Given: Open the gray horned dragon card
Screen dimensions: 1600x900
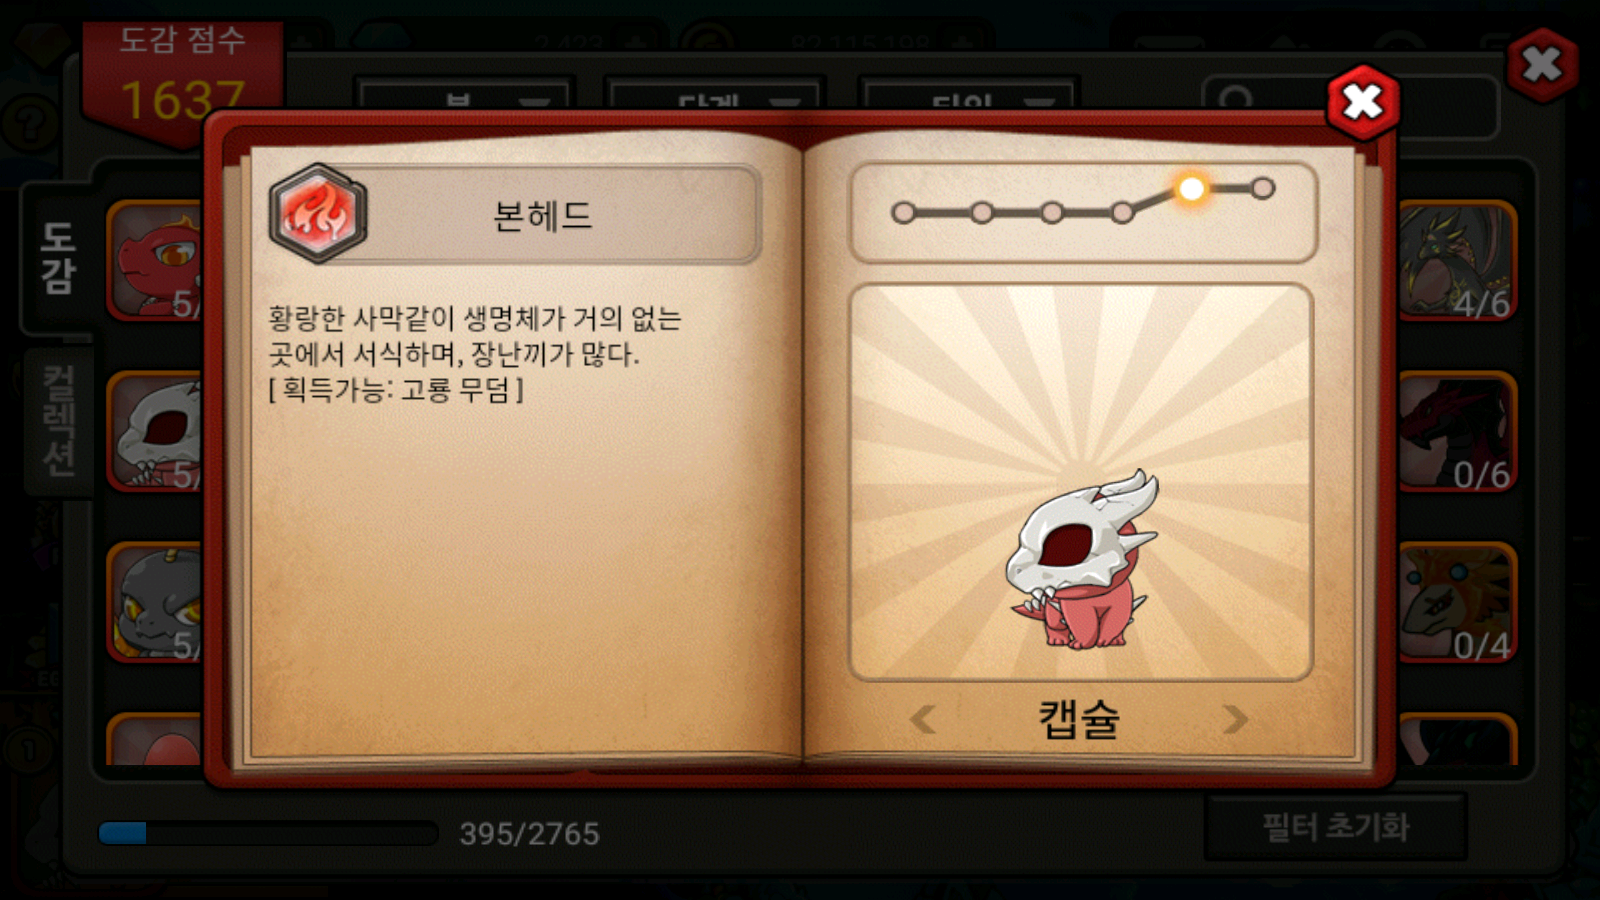Looking at the screenshot, I should pyautogui.click(x=155, y=603).
